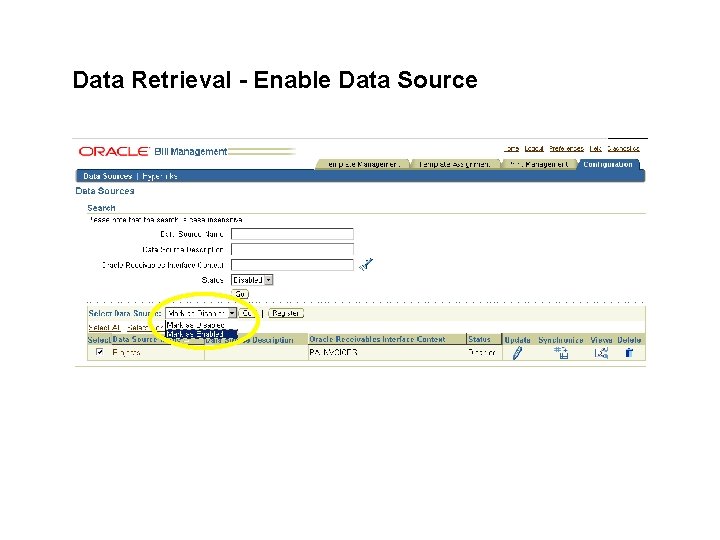Open the Help link
This screenshot has width=720, height=540.
596,148
